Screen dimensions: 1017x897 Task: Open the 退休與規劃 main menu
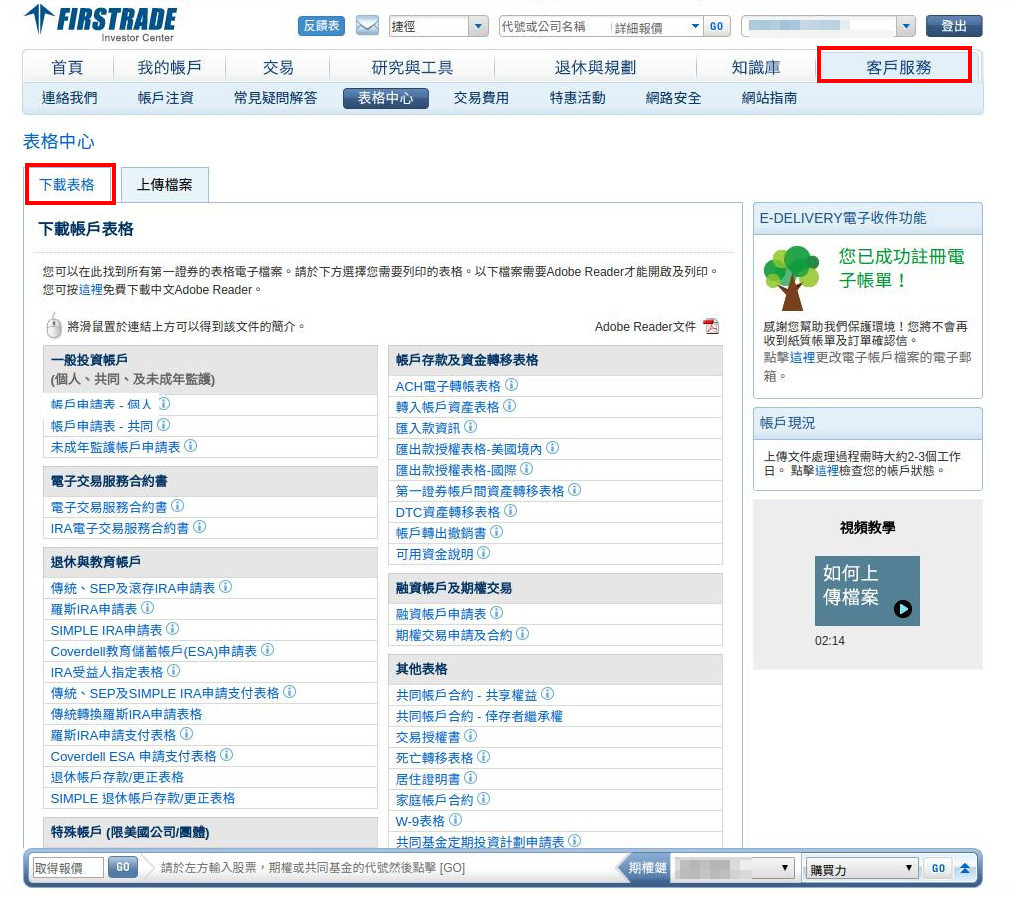(595, 67)
